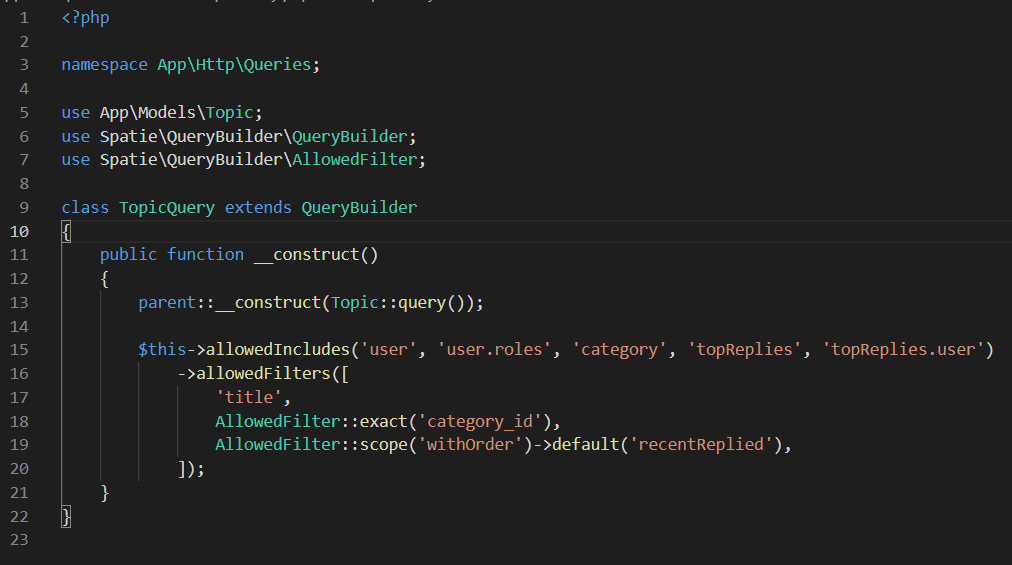Click the 'function' keyword on line 11
The image size is (1012, 565).
coord(206,254)
